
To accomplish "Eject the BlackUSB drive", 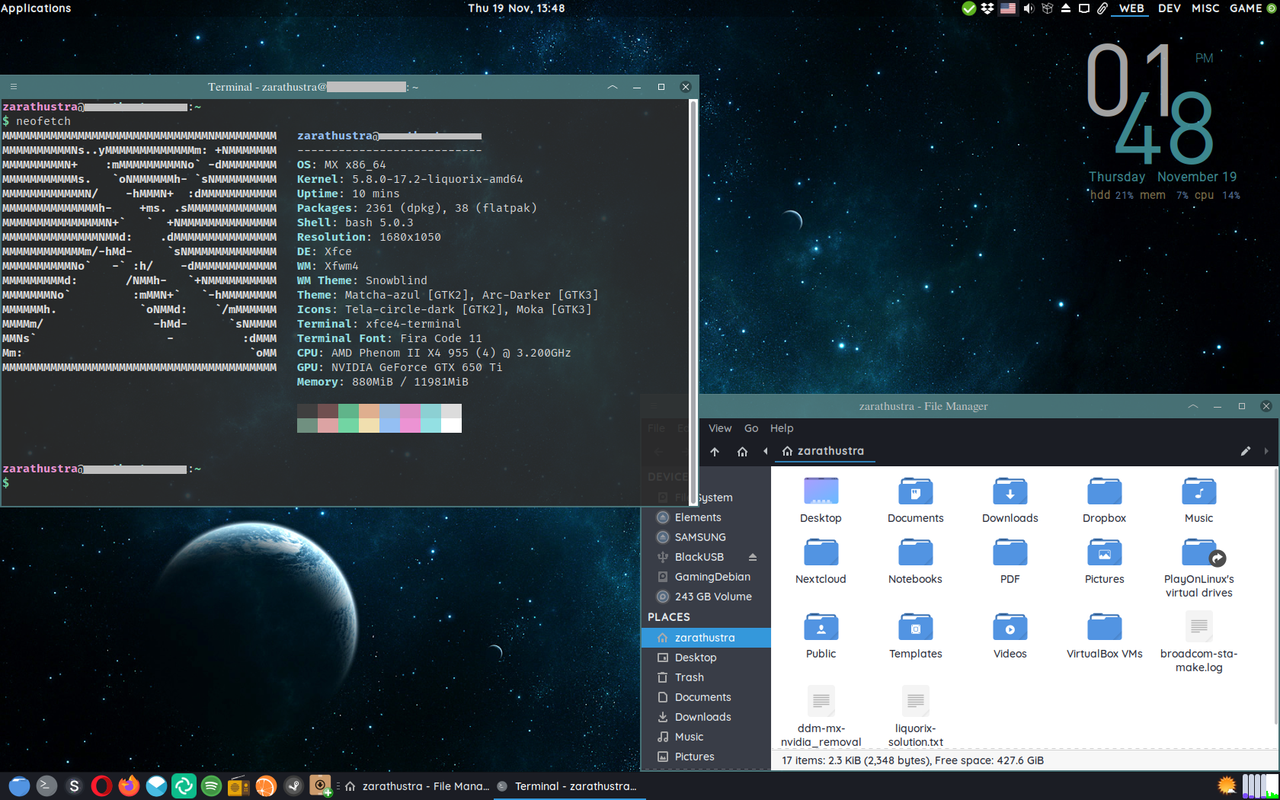I will (753, 557).
